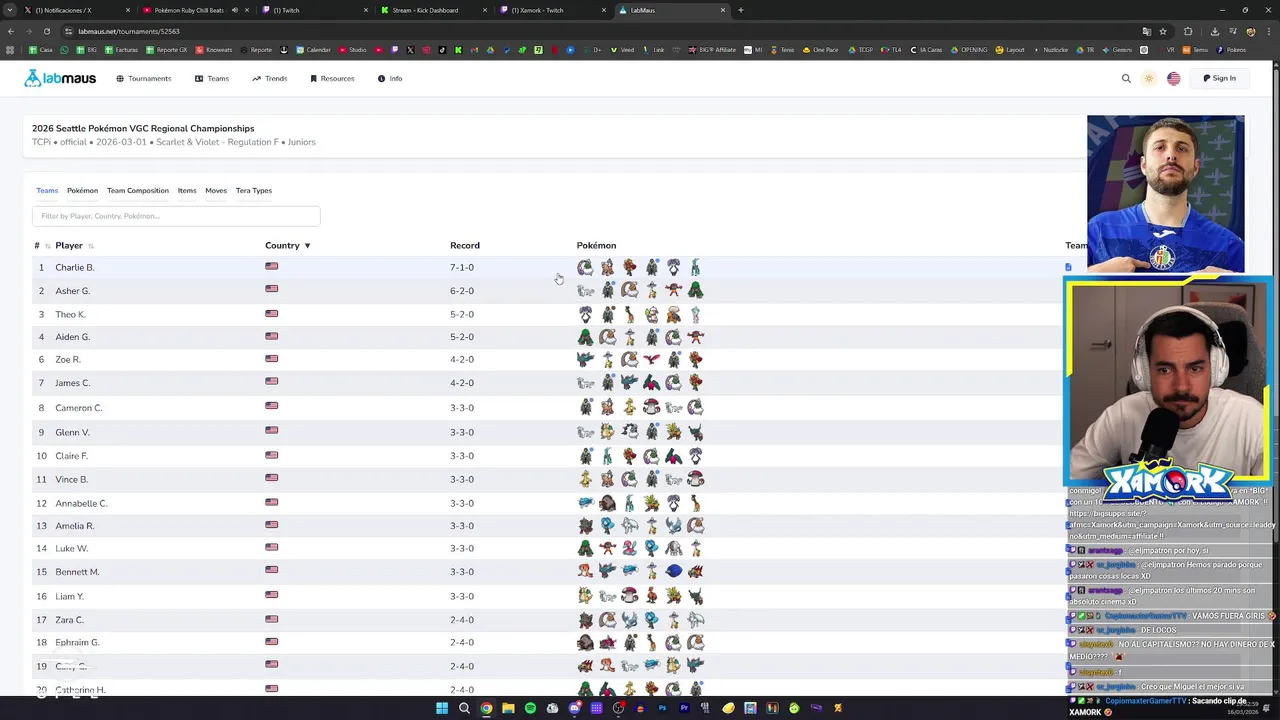
Task: Open the Knowwats bookmark
Action: (214, 50)
